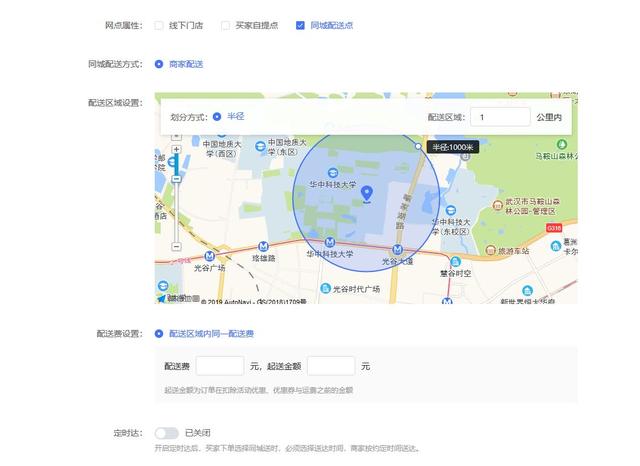Click the 同城配送点 label text
The height and width of the screenshot is (466, 640).
pos(332,25)
